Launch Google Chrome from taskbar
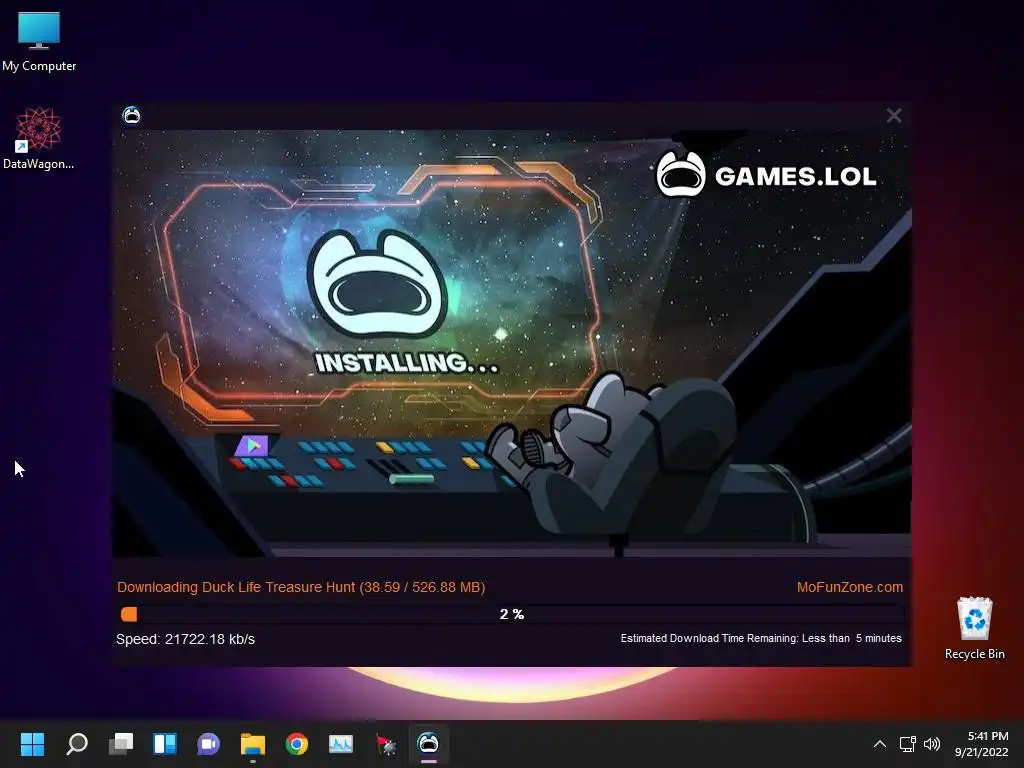 [x=296, y=744]
